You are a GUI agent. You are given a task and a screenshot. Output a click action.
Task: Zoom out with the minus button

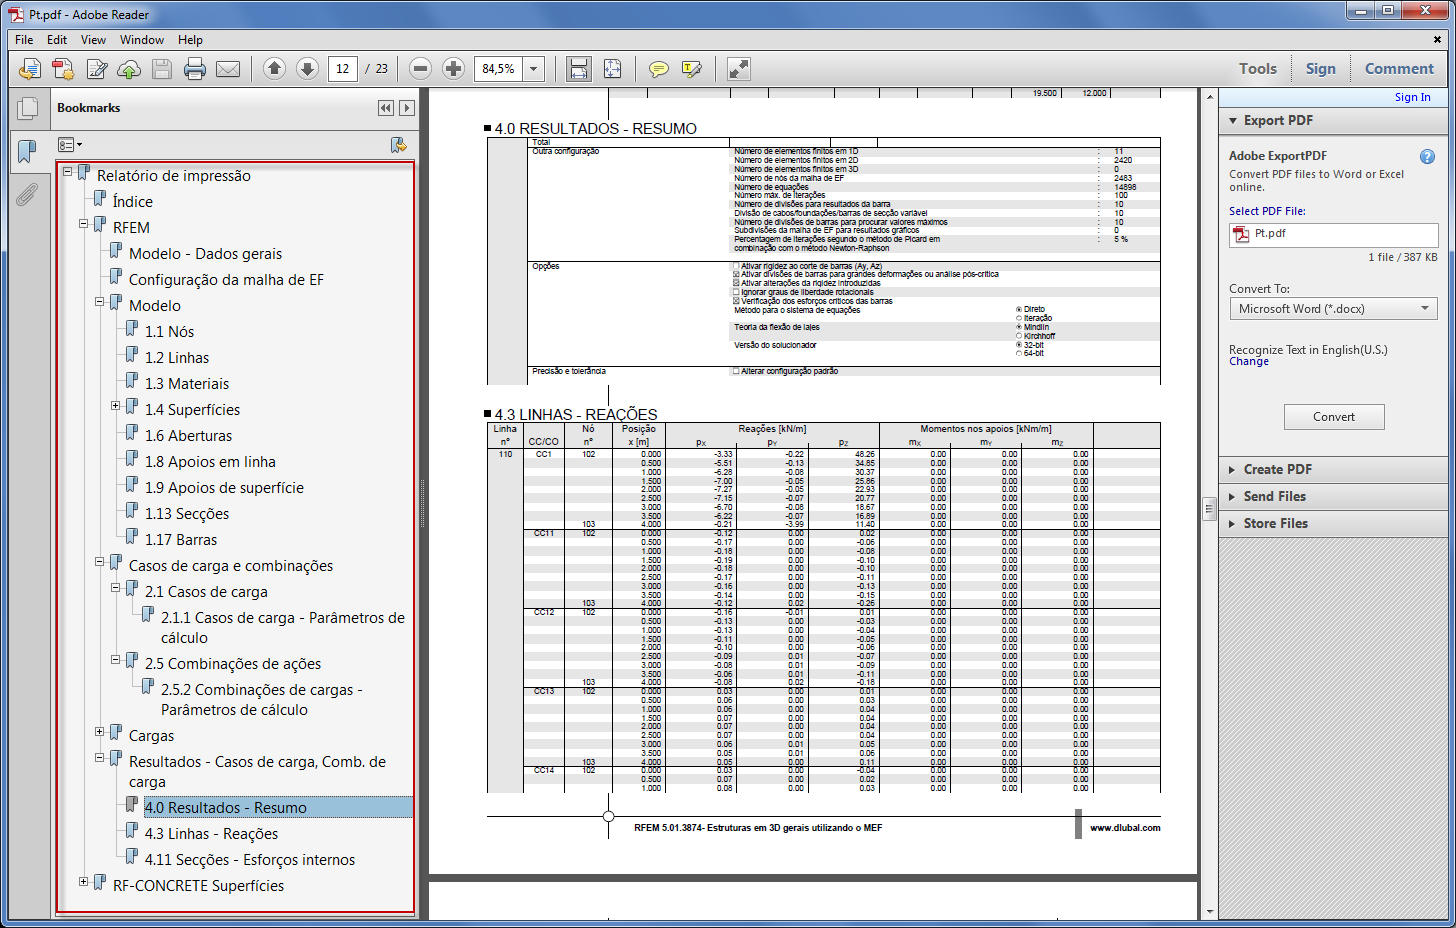(421, 69)
